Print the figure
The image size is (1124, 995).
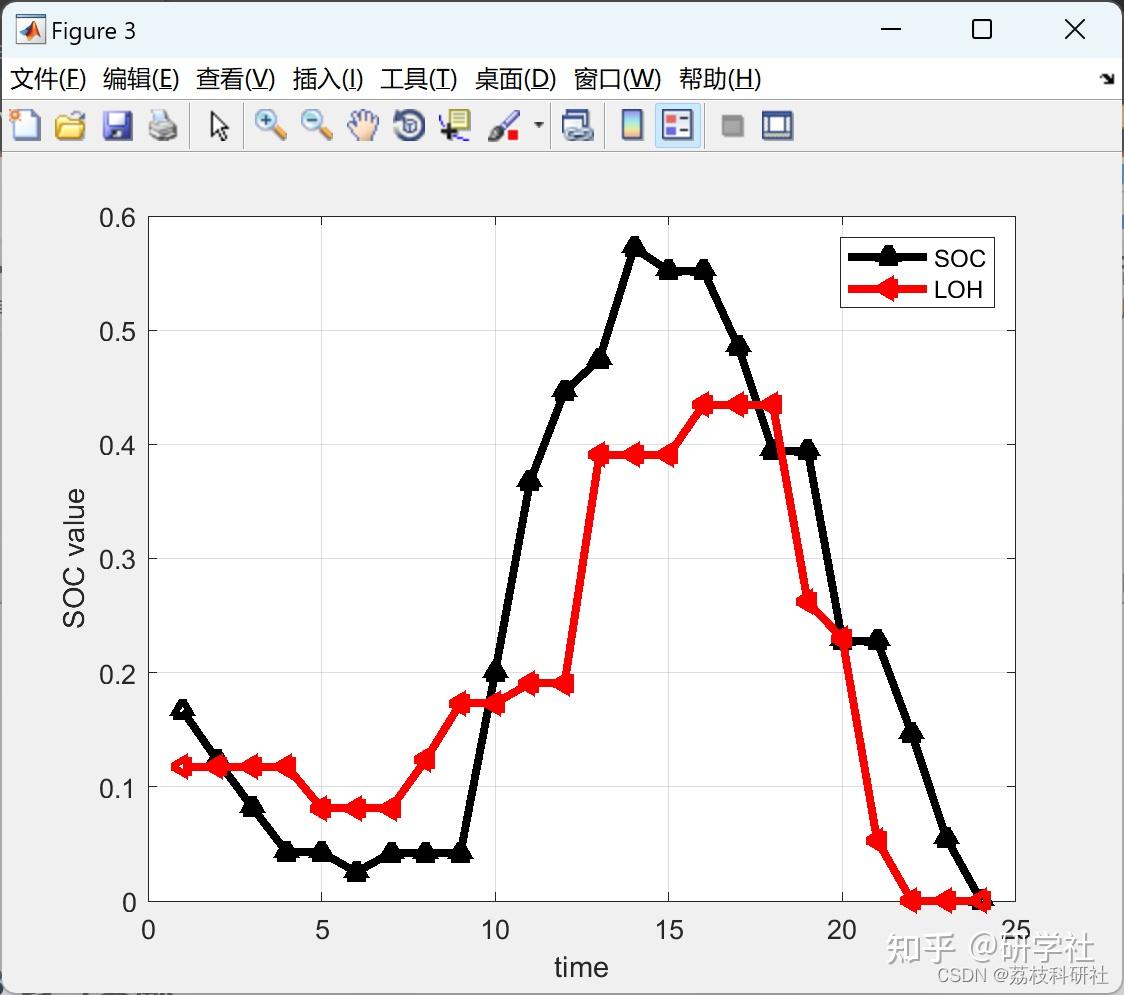pos(164,125)
